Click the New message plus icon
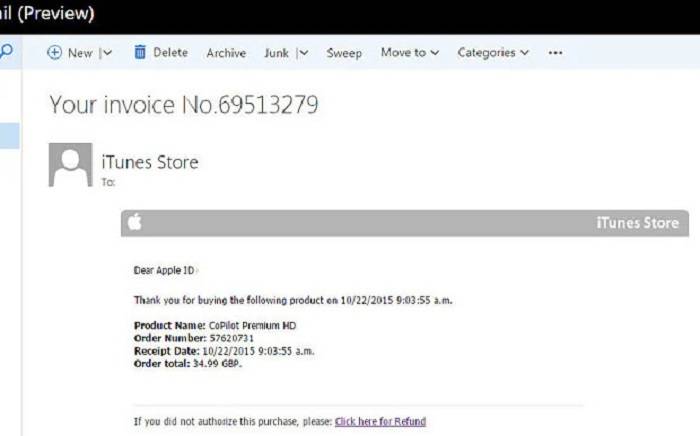 click(55, 53)
